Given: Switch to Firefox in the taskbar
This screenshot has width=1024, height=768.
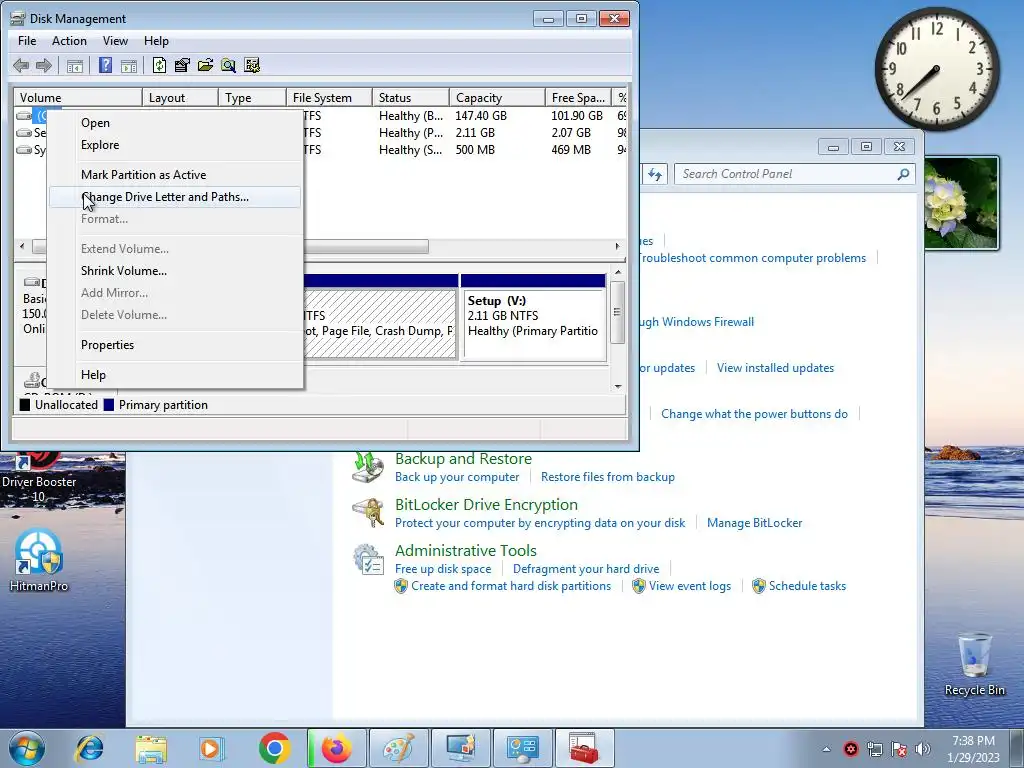Looking at the screenshot, I should click(x=336, y=748).
